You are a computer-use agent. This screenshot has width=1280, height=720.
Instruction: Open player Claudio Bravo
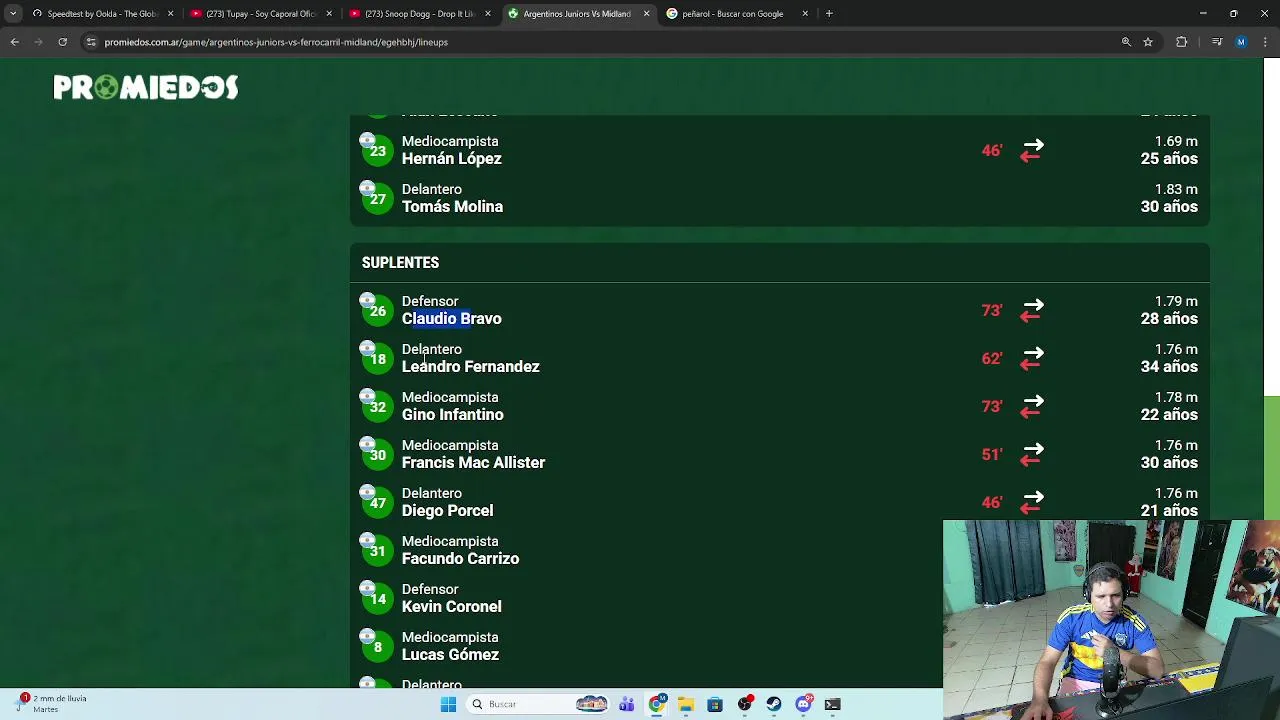tap(451, 318)
